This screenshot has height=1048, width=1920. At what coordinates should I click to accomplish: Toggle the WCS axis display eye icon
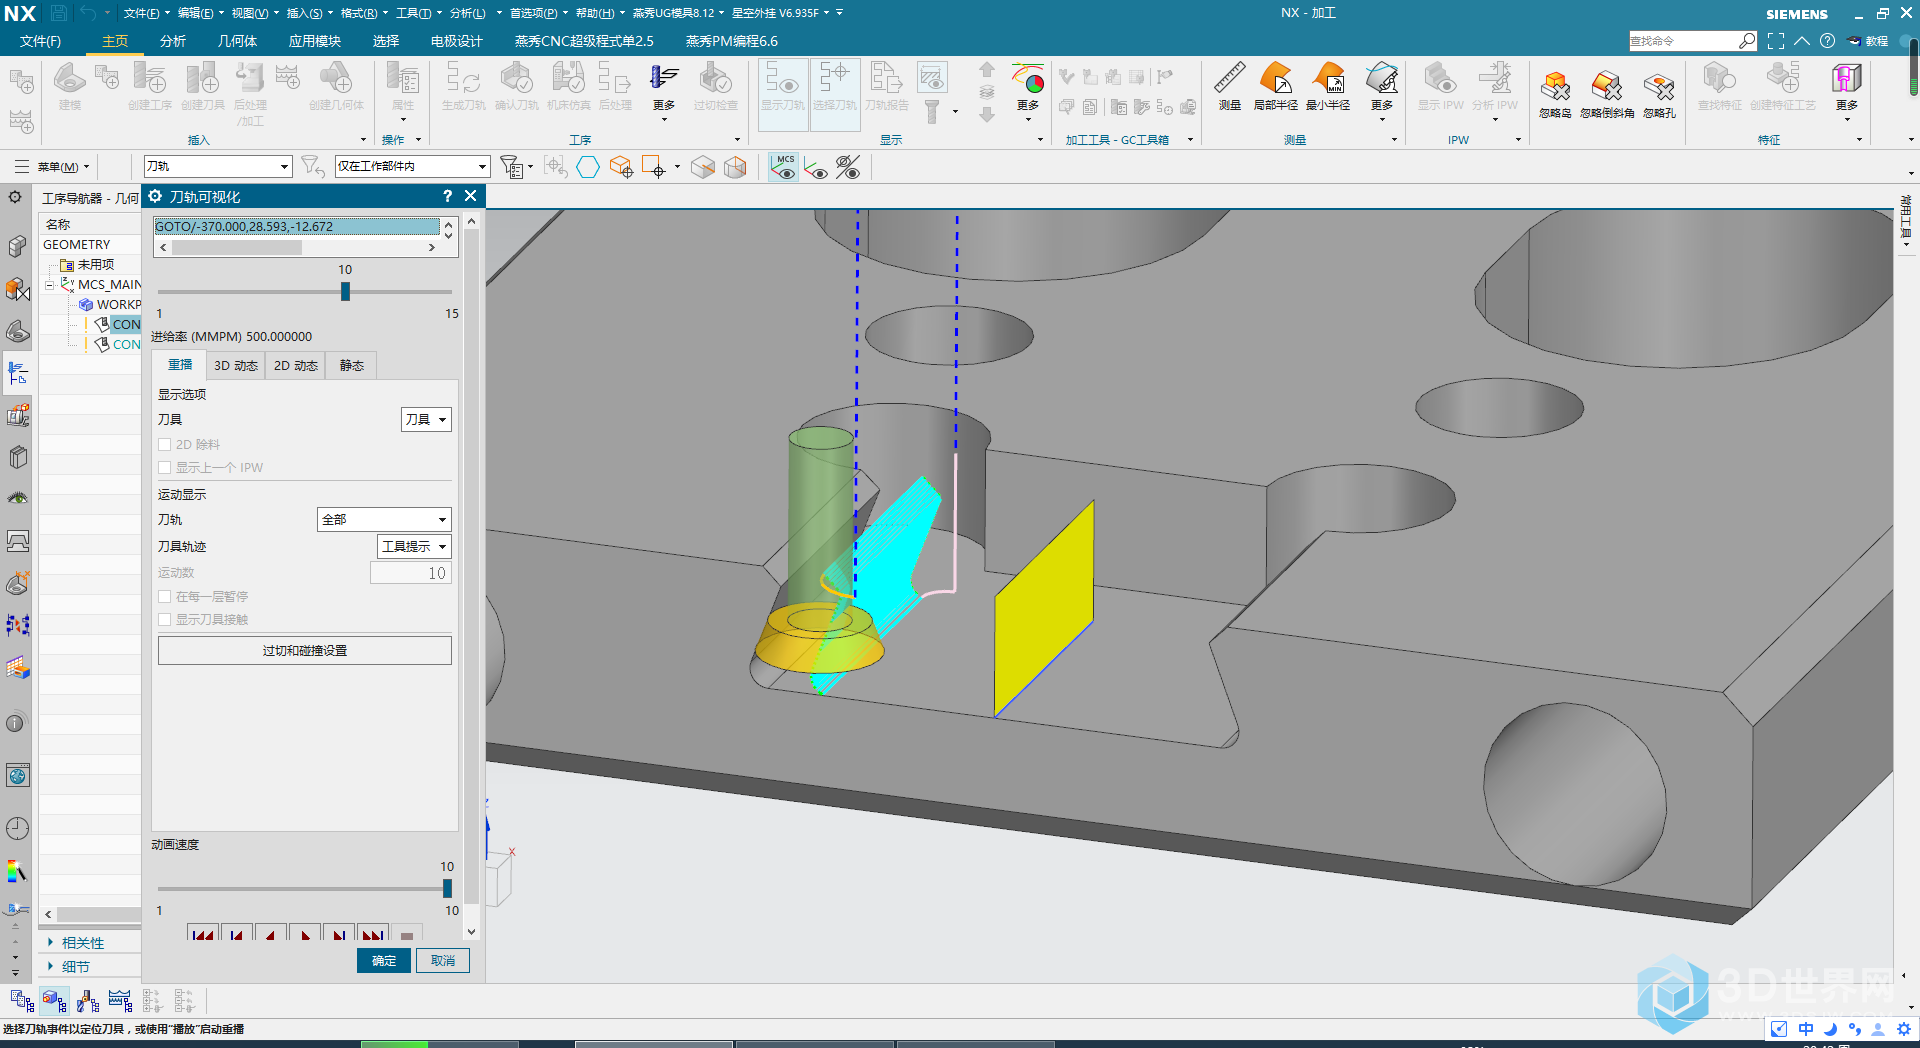tap(816, 167)
